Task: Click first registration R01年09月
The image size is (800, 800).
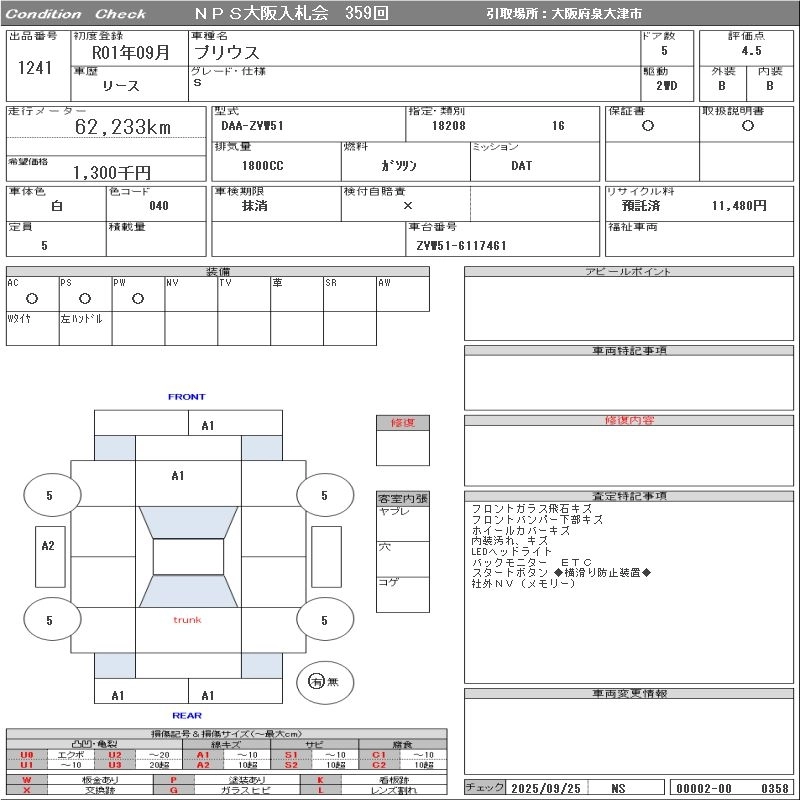Action: (131, 52)
